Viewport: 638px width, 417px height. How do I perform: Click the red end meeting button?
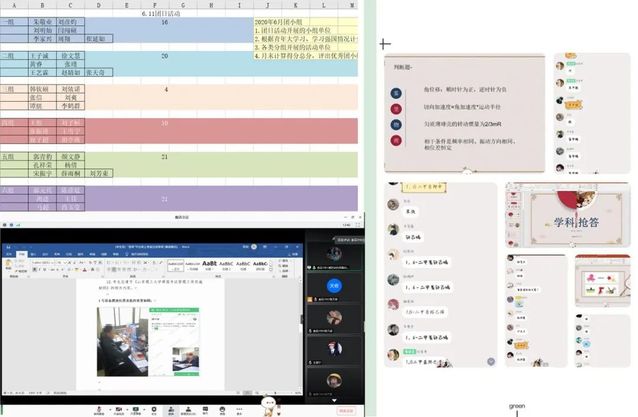point(344,410)
